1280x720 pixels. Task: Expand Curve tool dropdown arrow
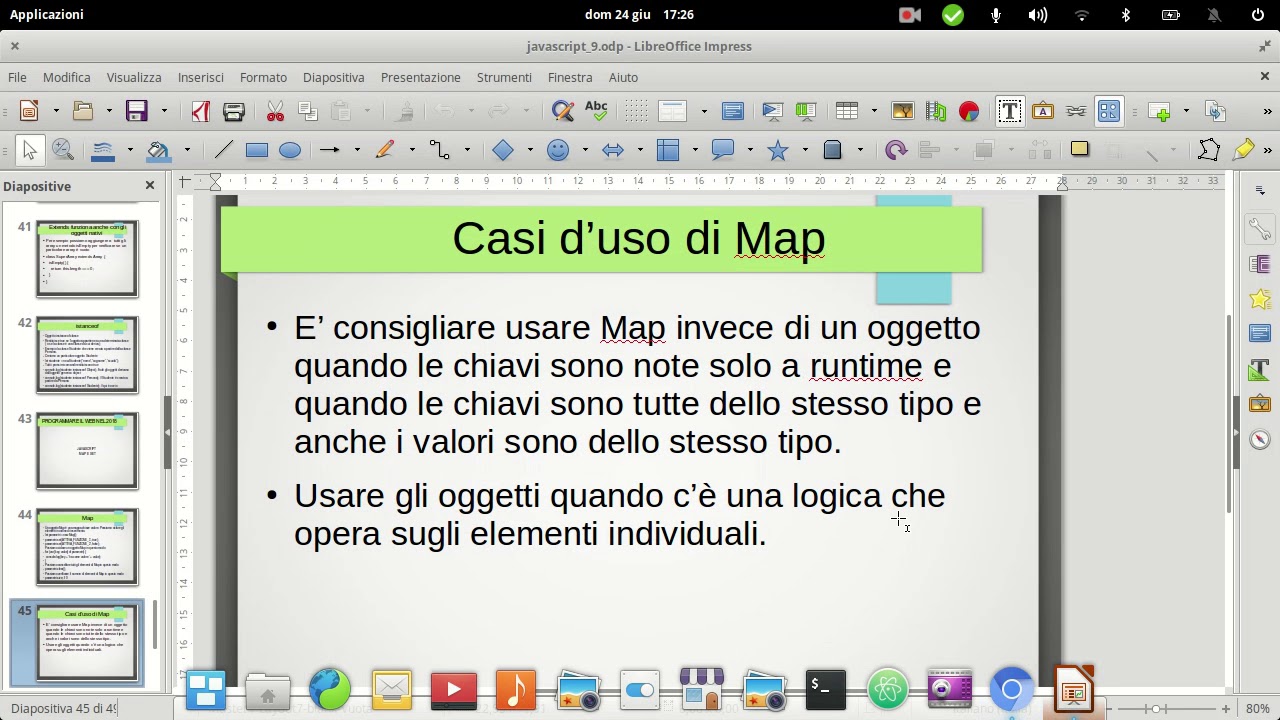point(412,150)
